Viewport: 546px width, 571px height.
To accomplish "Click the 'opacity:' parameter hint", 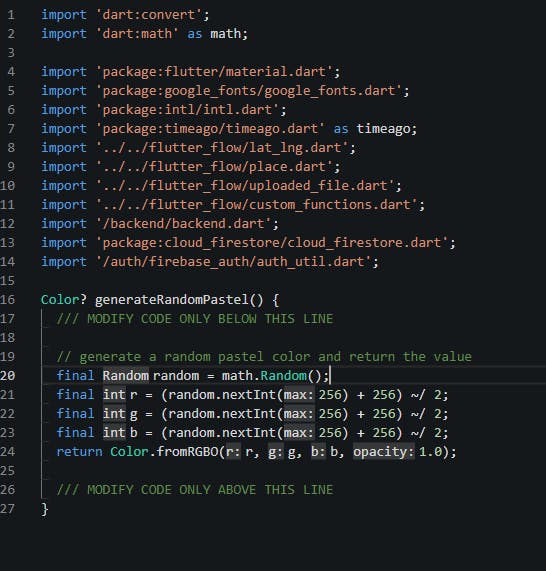I will (384, 452).
